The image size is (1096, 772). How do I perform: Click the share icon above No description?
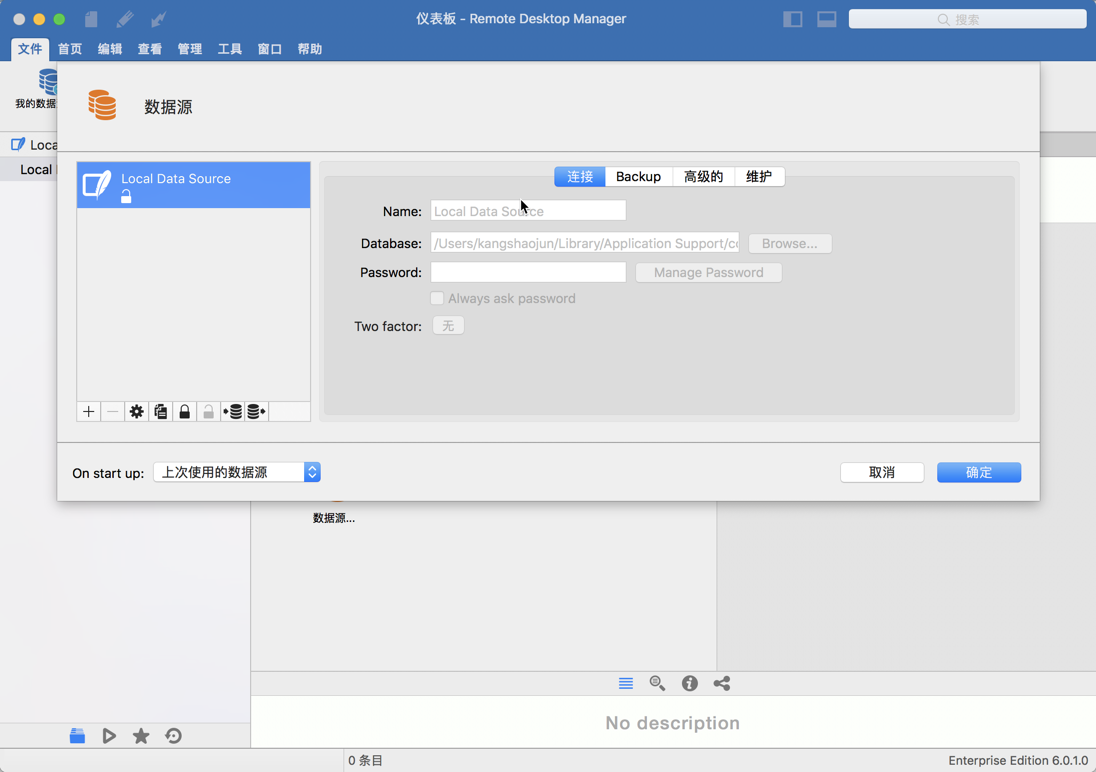tap(721, 683)
